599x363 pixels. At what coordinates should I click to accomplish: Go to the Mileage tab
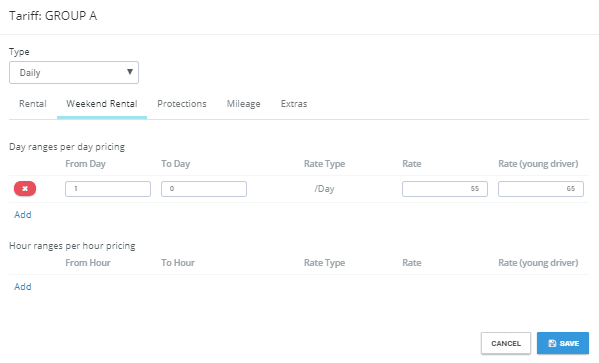coord(243,104)
